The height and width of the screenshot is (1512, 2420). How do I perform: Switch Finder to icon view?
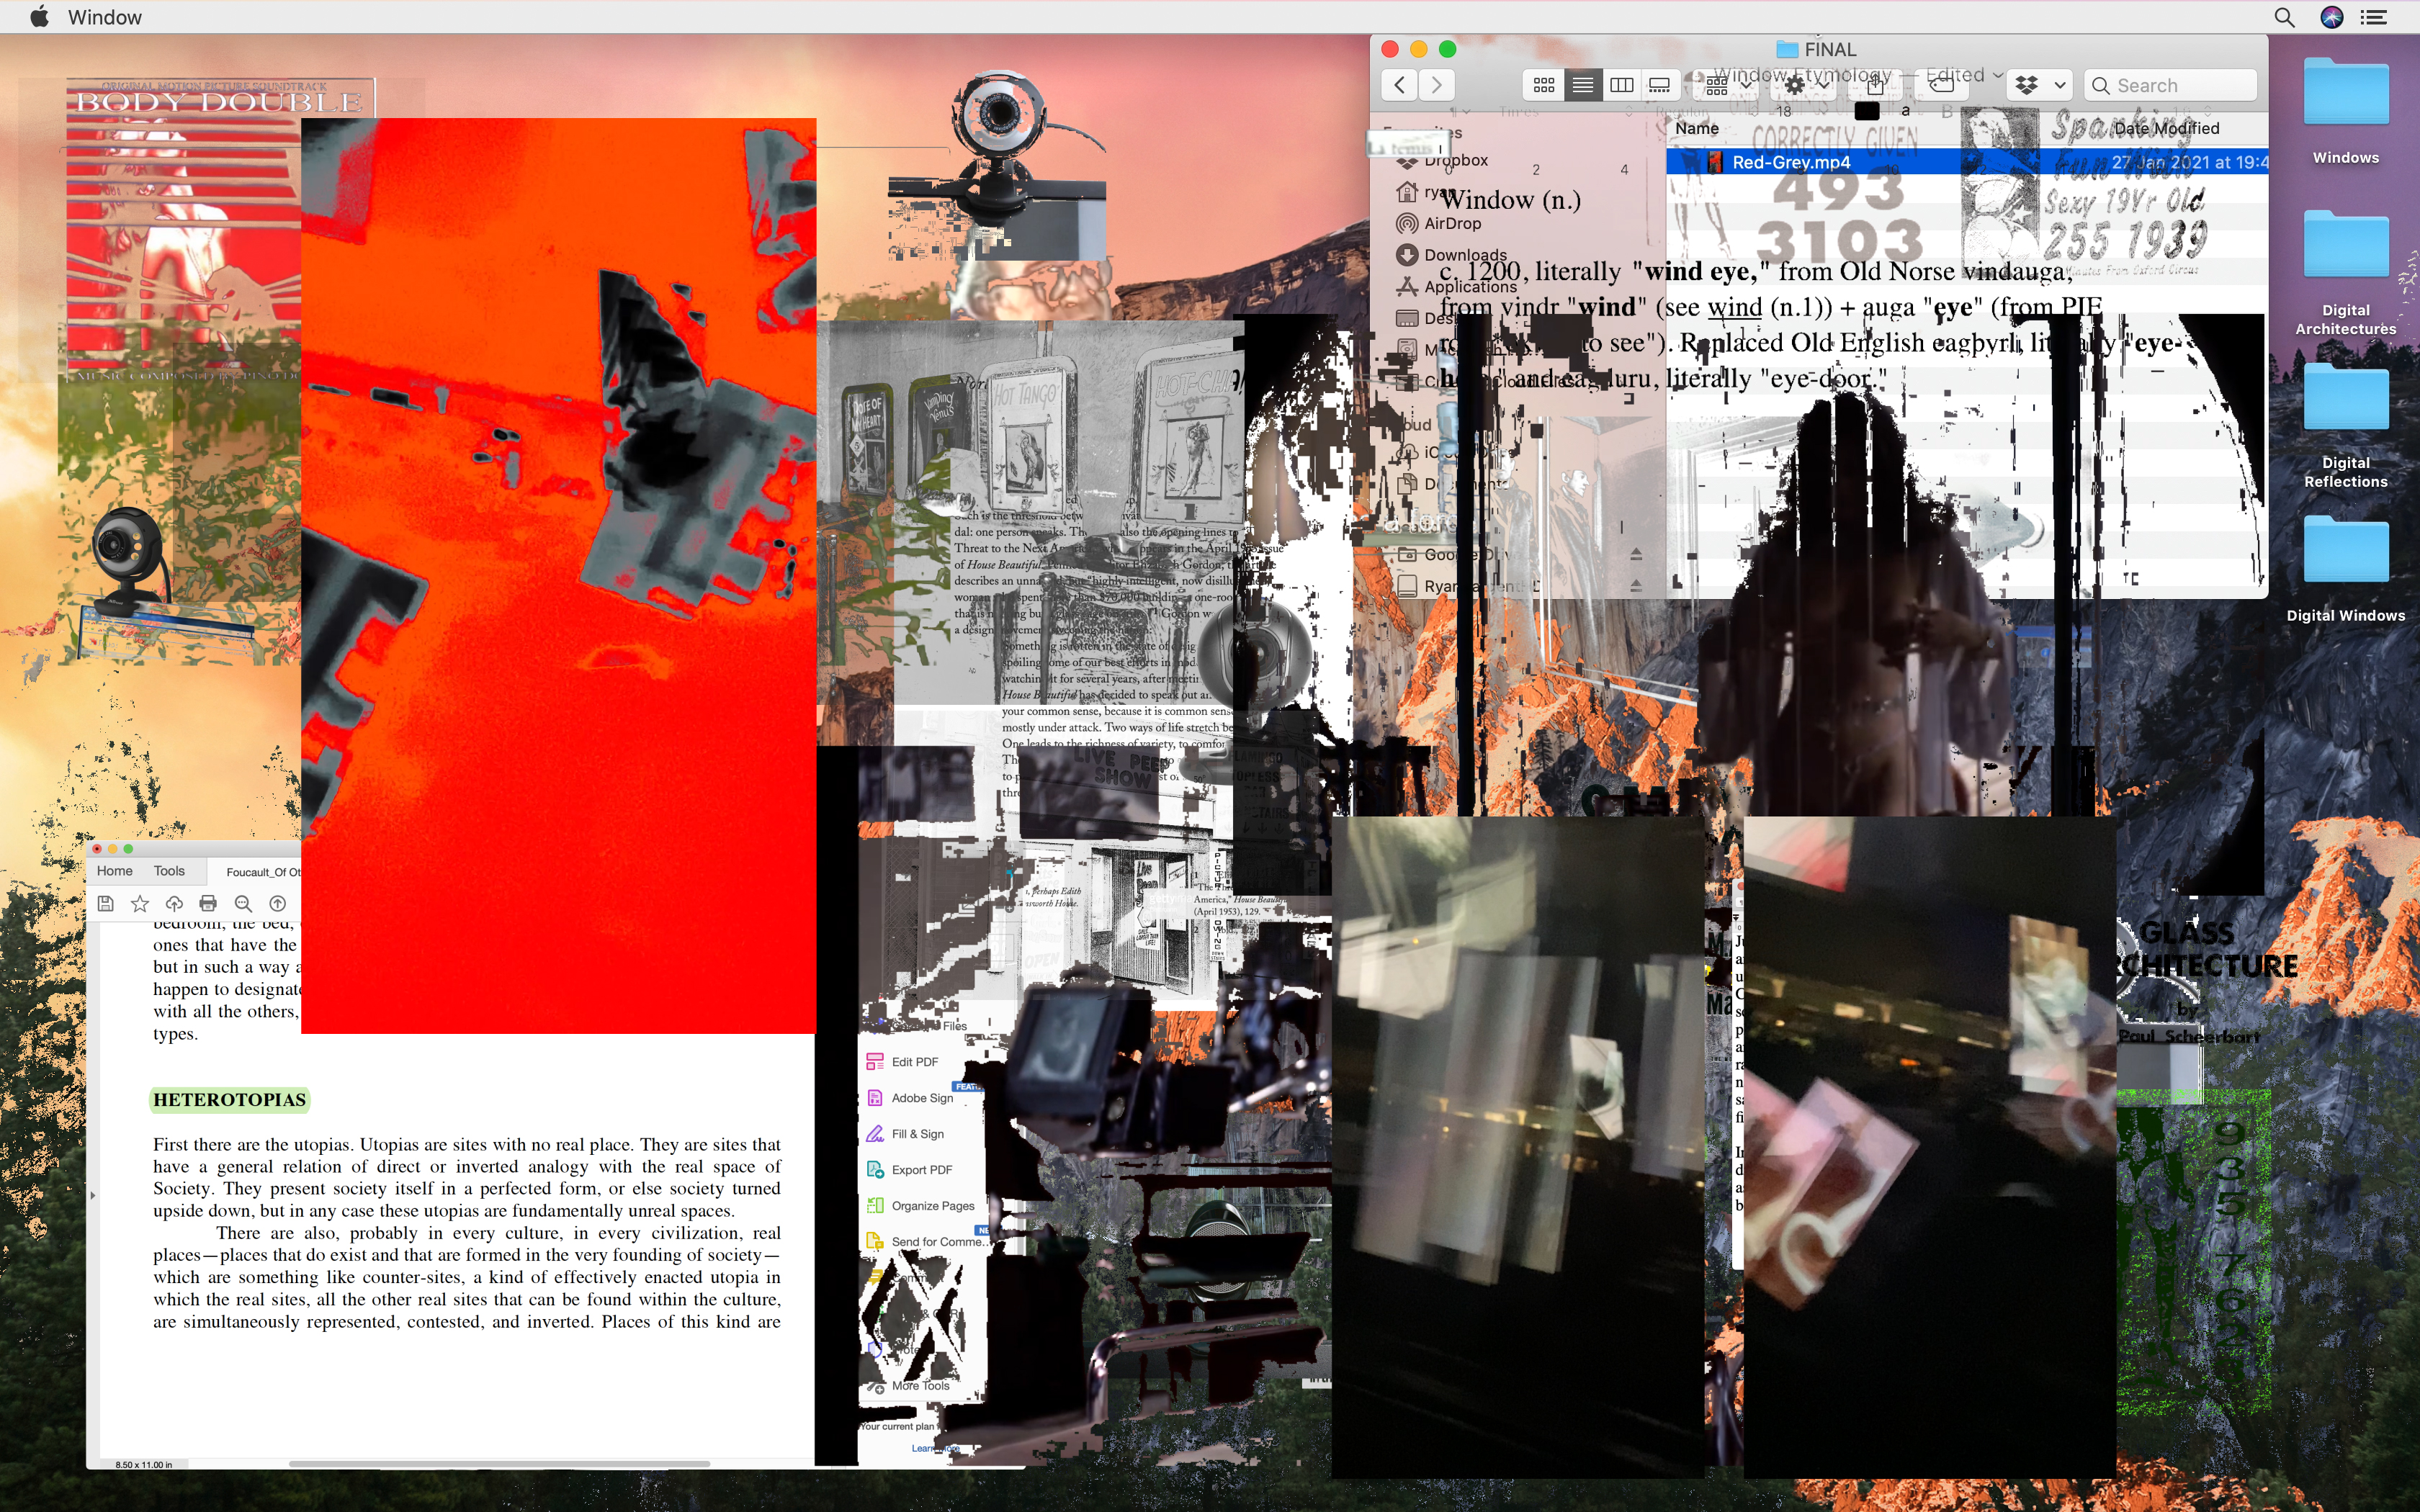[x=1543, y=85]
